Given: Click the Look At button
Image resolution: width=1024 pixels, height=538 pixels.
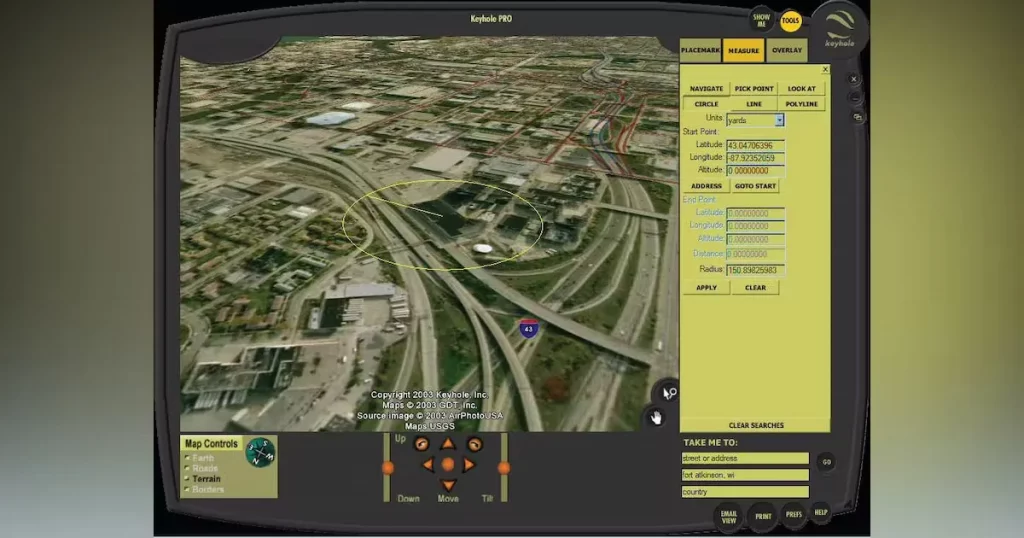Looking at the screenshot, I should pos(801,89).
